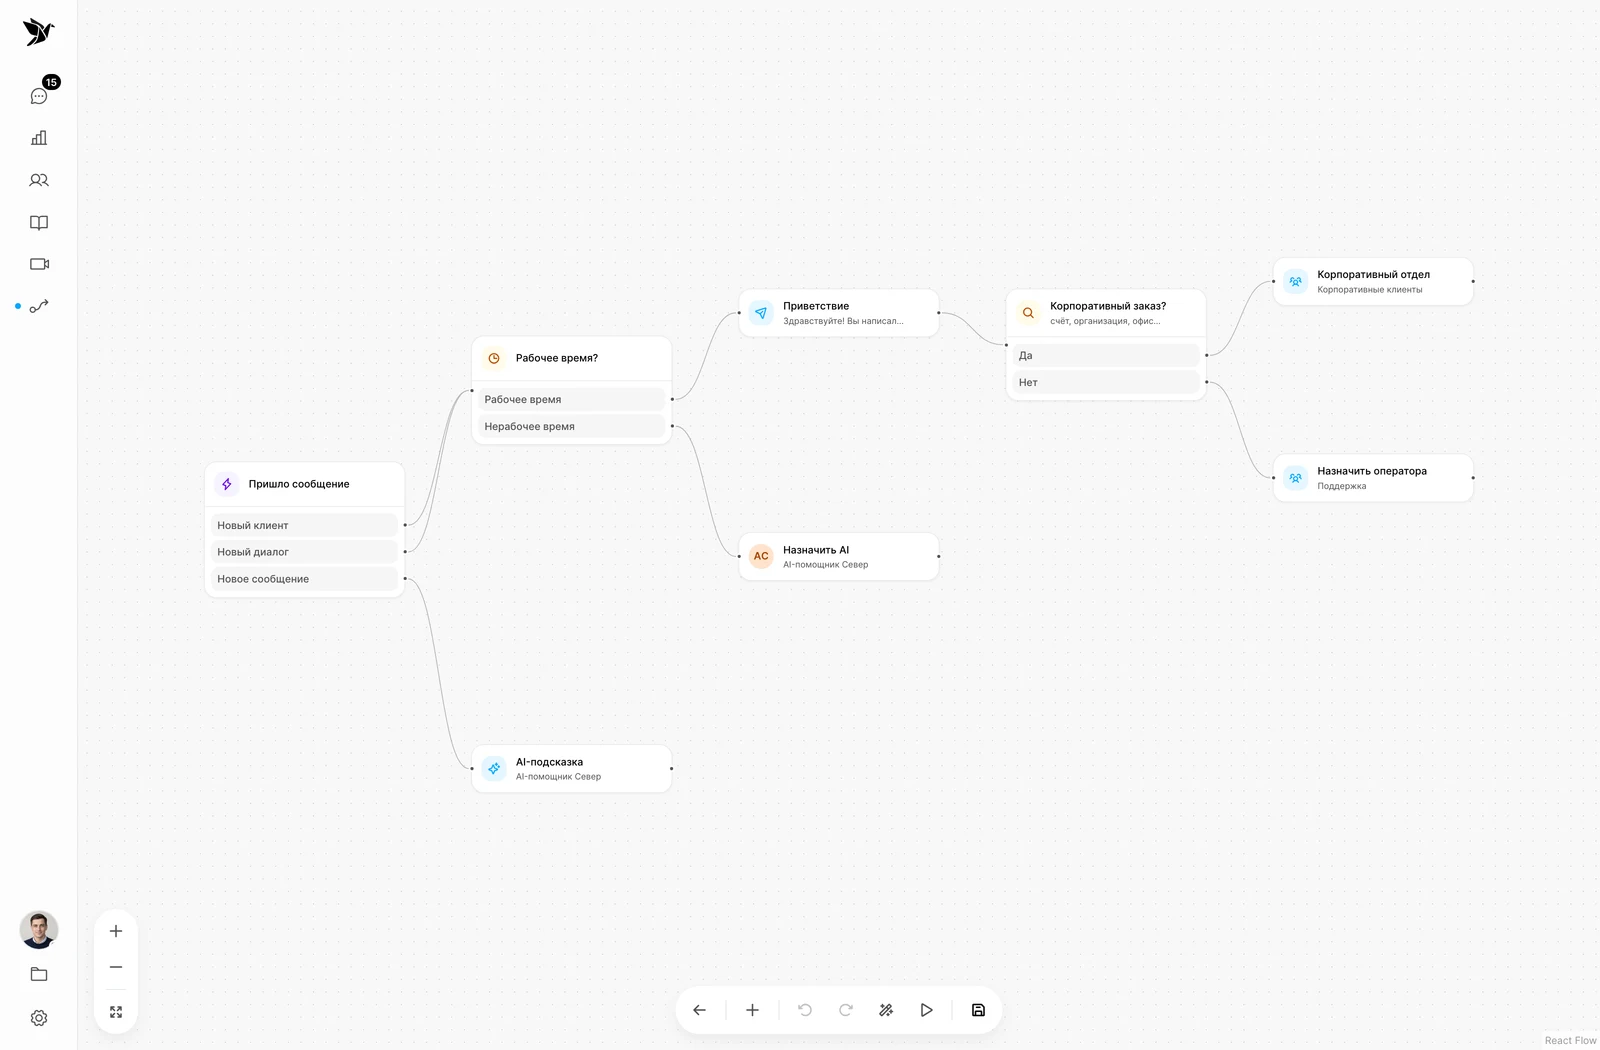Click the search icon on 'Корпоративный заказ?'
Image resolution: width=1600 pixels, height=1050 pixels.
tap(1028, 313)
